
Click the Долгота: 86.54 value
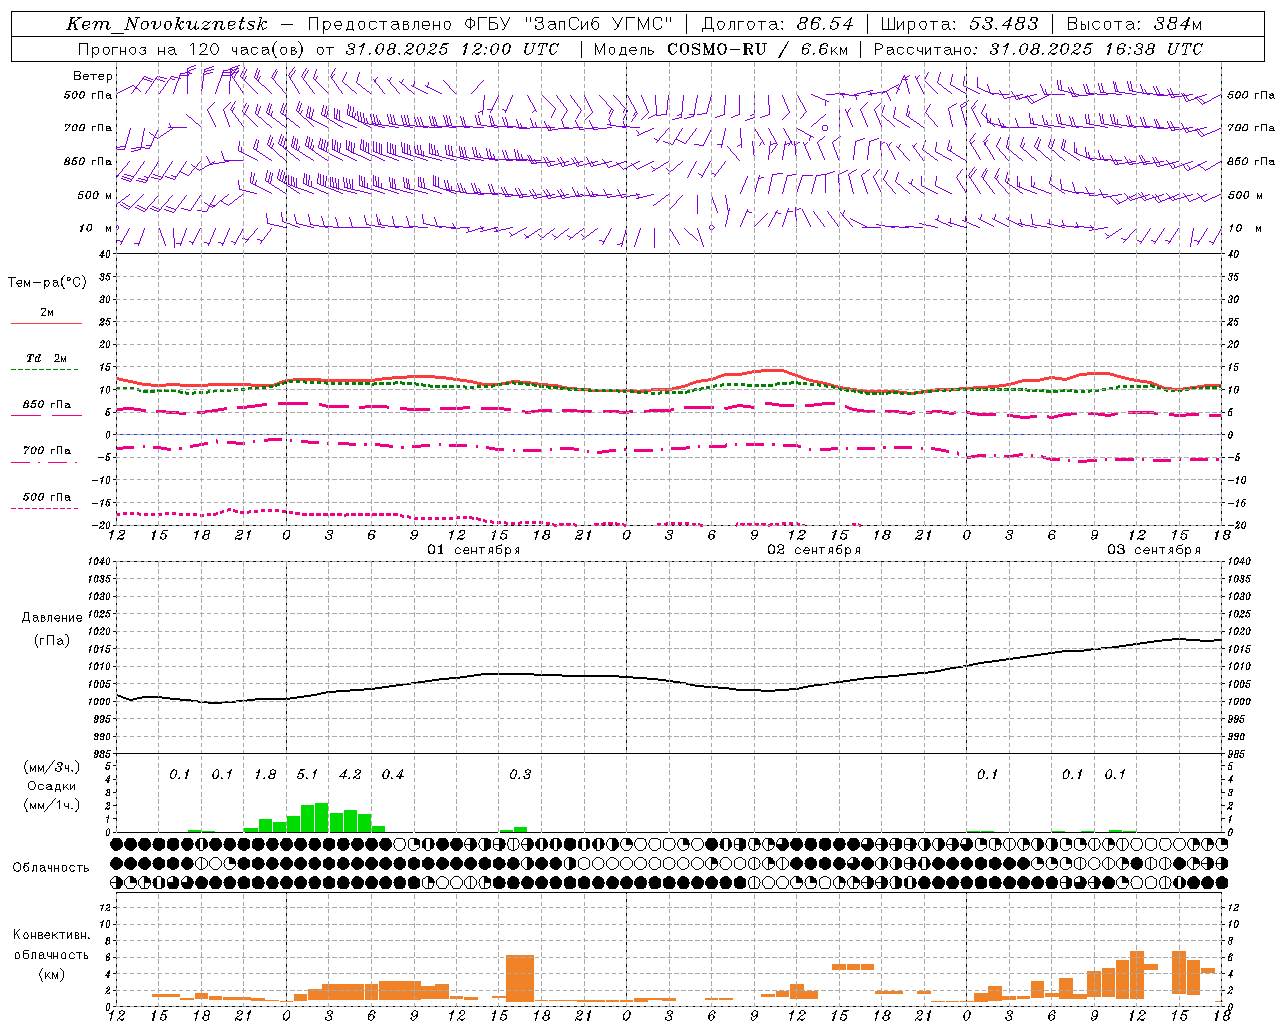(777, 24)
